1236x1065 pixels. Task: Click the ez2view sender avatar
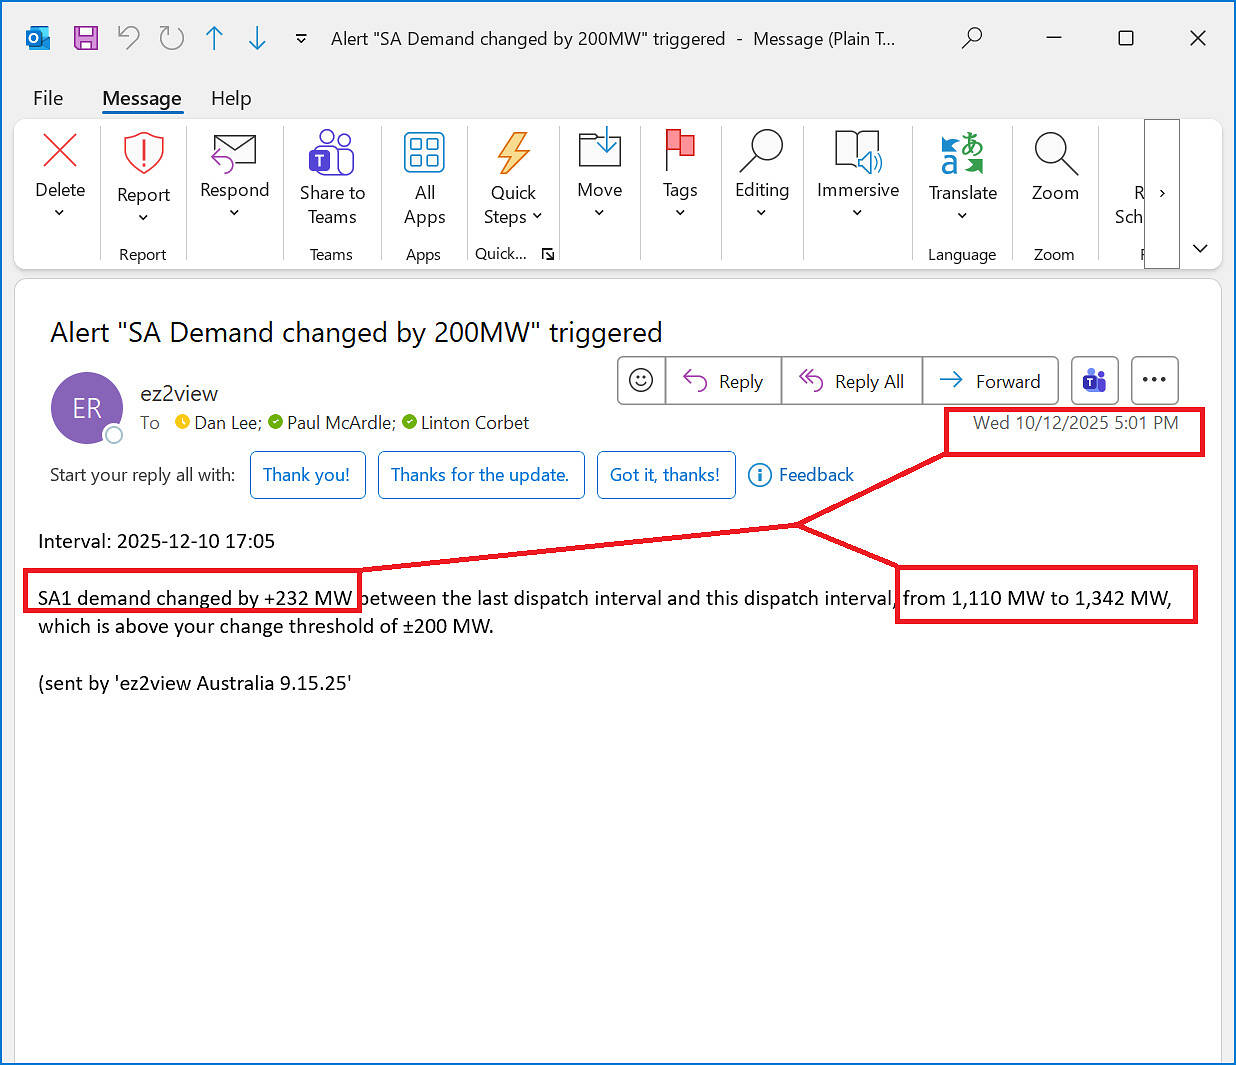pyautogui.click(x=87, y=408)
